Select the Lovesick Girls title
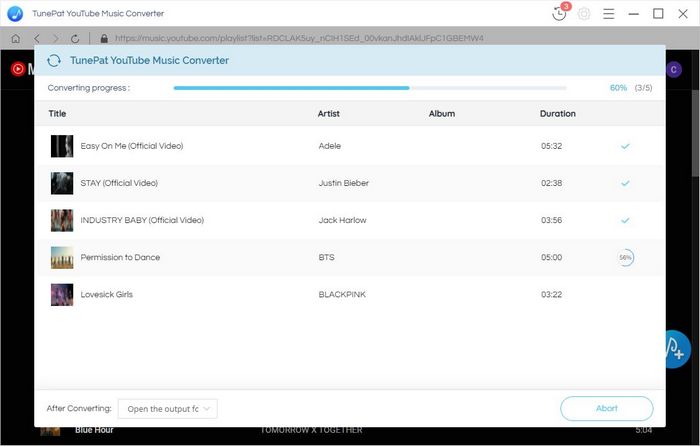The image size is (700, 446). 107,295
